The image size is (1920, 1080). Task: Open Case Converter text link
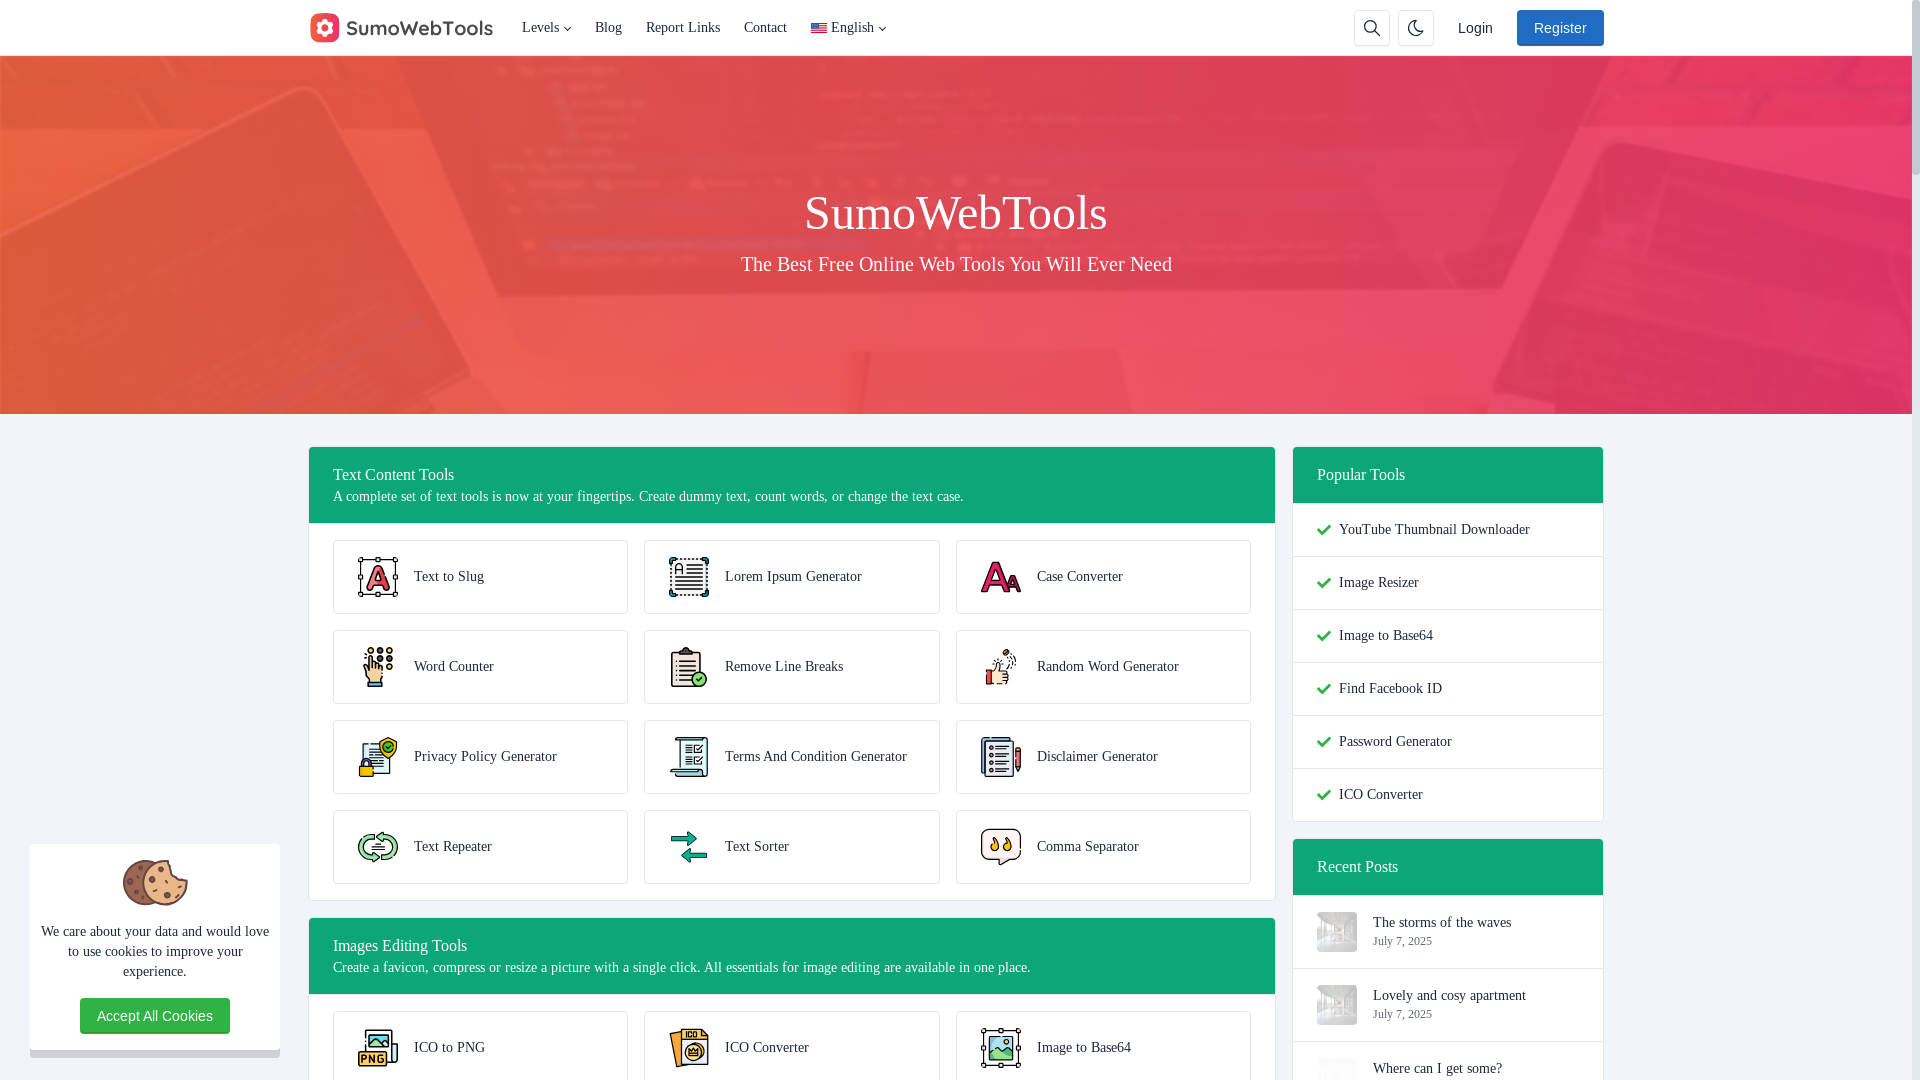[x=1080, y=577]
